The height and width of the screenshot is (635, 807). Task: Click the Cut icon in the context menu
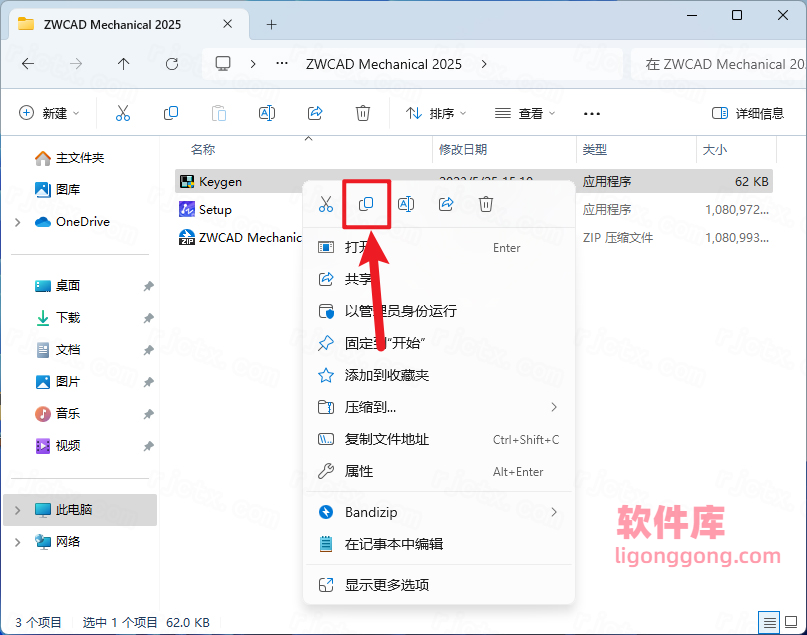(x=326, y=204)
